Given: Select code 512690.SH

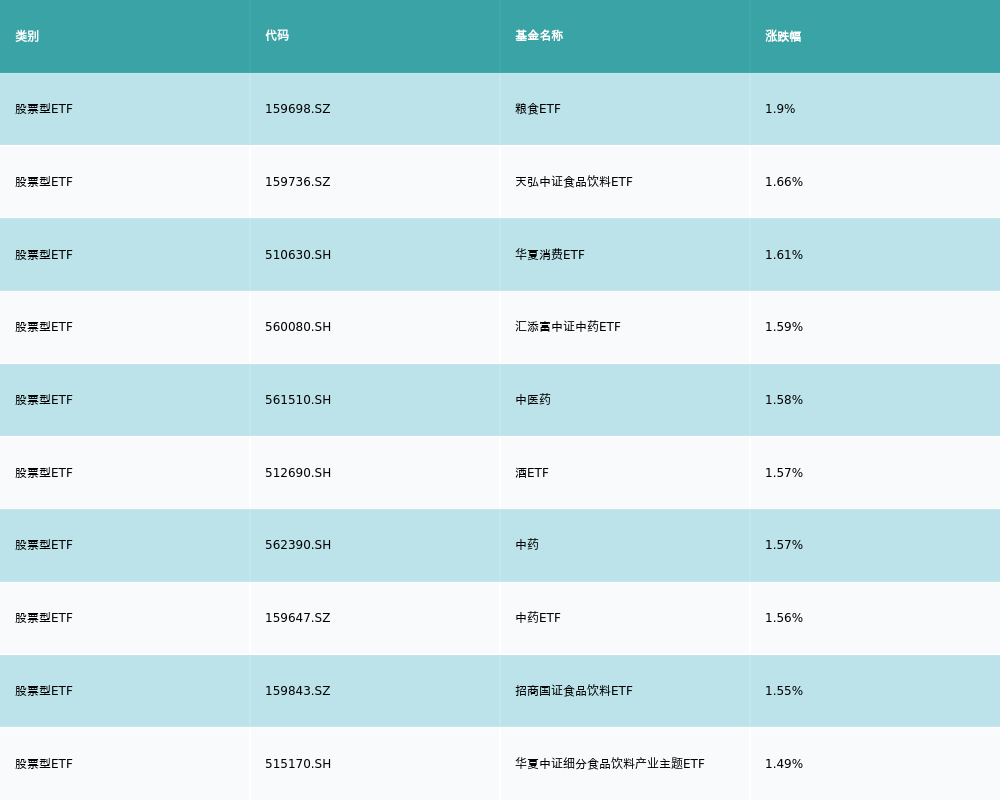Looking at the screenshot, I should pyautogui.click(x=298, y=473).
